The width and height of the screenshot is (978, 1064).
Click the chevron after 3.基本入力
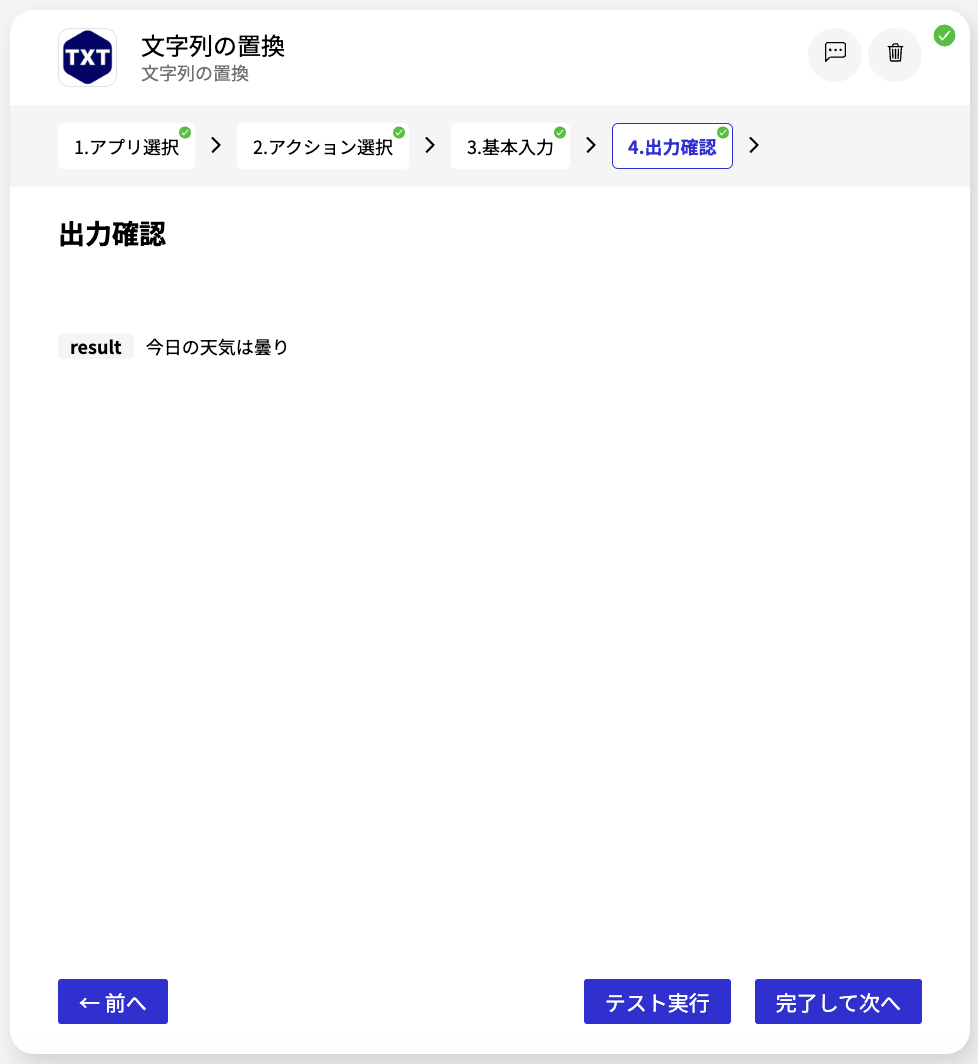point(590,145)
